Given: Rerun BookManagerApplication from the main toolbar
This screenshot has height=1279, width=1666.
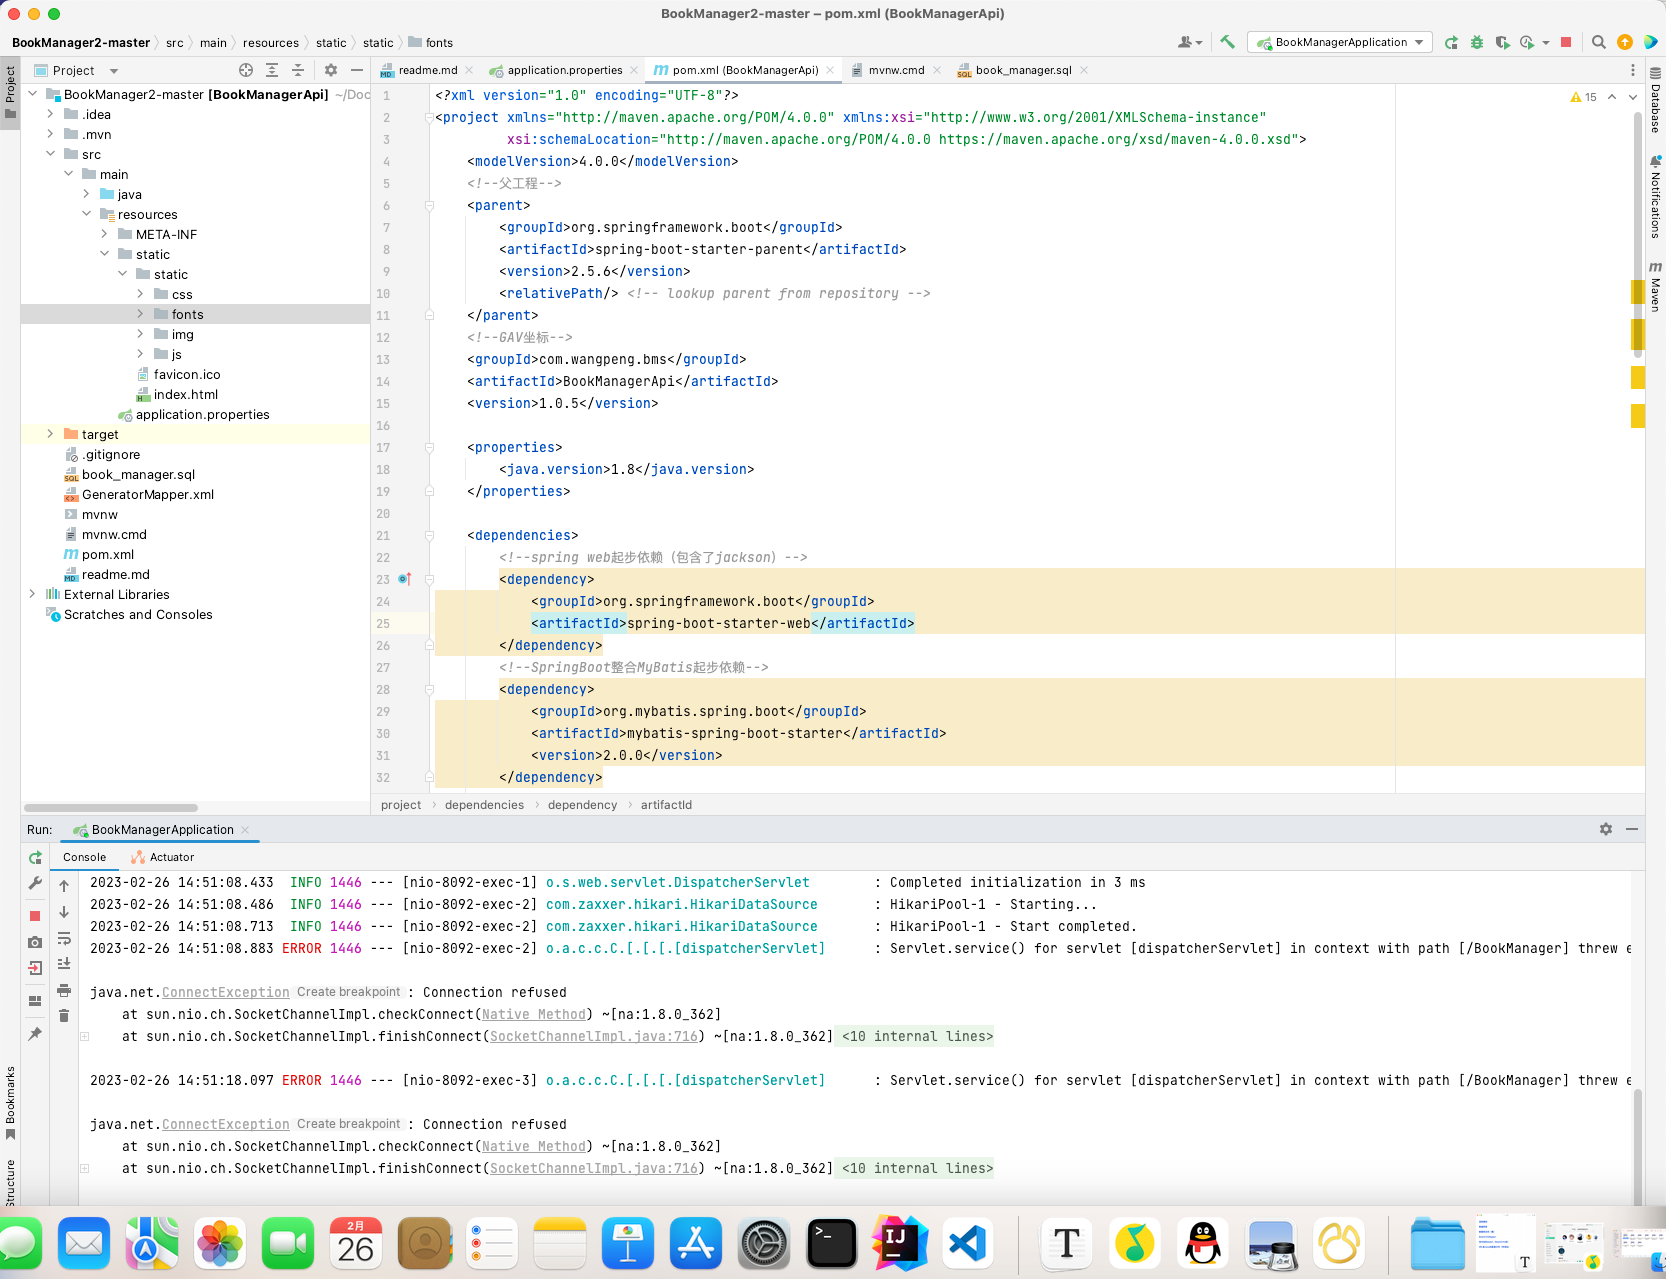Looking at the screenshot, I should coord(1451,42).
